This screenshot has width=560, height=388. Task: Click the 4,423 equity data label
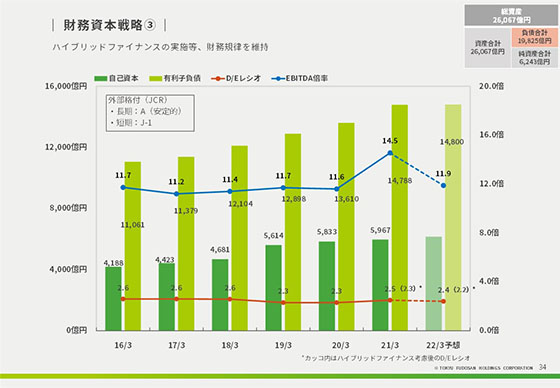coord(165,259)
